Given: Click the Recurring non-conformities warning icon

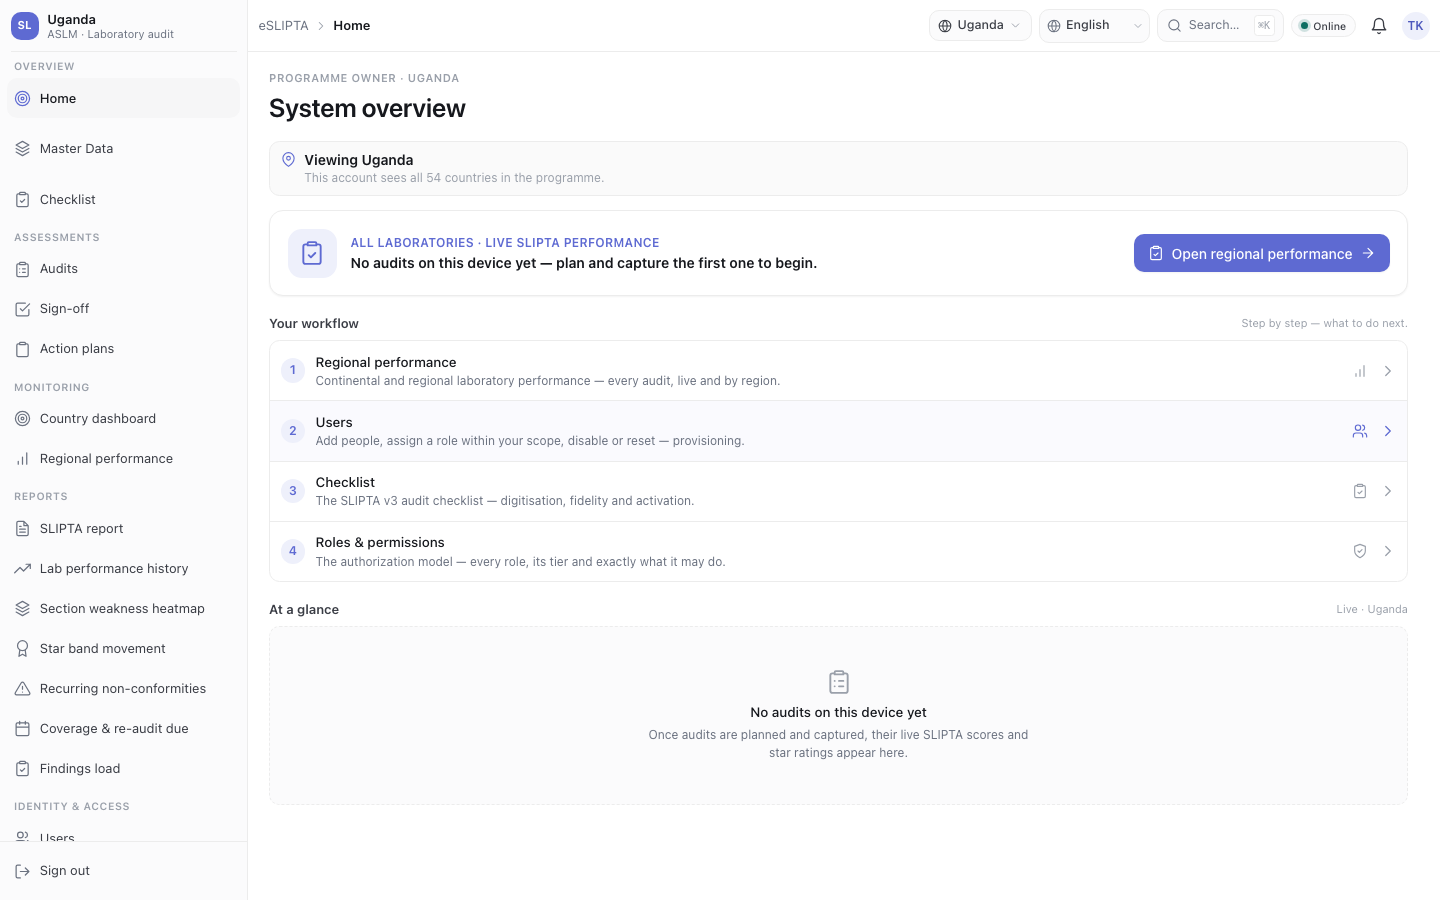Looking at the screenshot, I should coord(22,689).
